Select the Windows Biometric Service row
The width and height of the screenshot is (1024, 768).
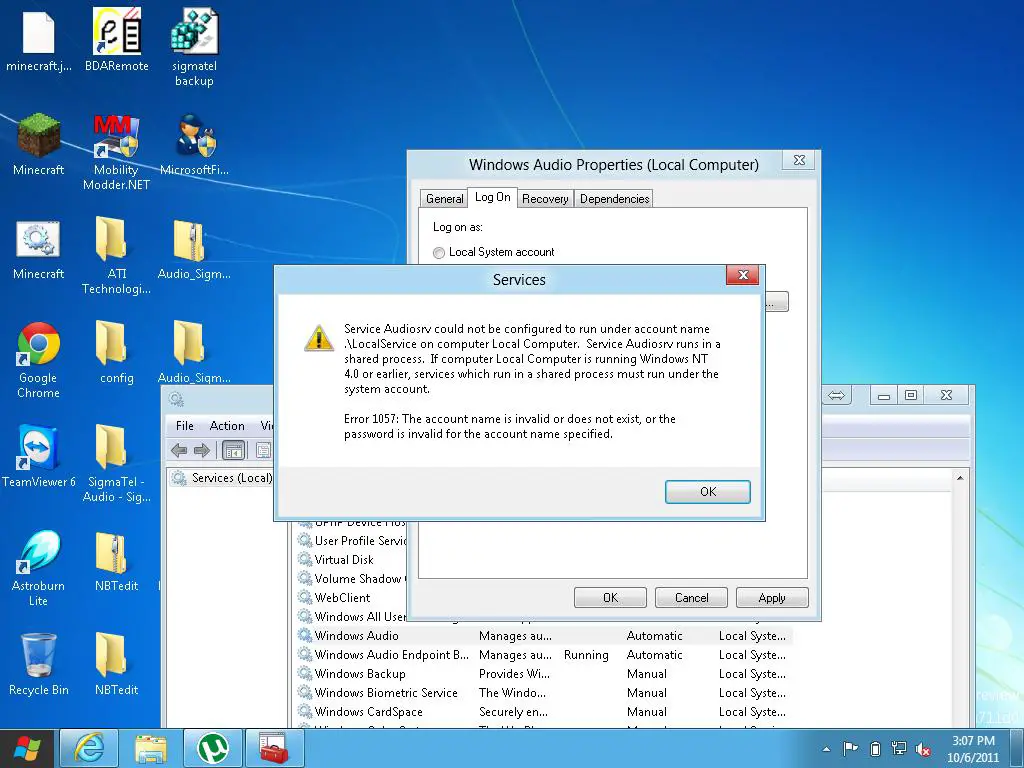coord(543,692)
